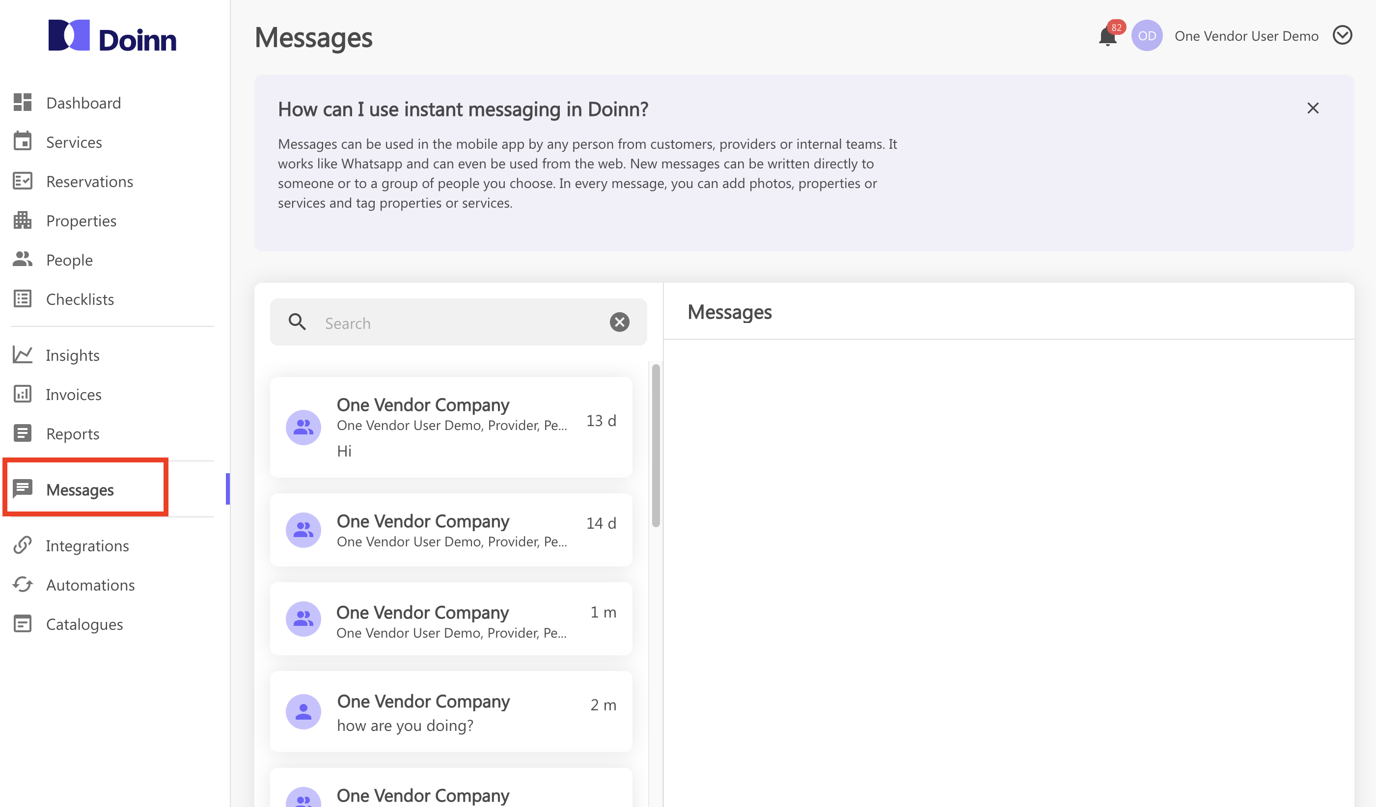Navigate to Checklists in sidebar
Image resolution: width=1376 pixels, height=807 pixels.
(79, 299)
